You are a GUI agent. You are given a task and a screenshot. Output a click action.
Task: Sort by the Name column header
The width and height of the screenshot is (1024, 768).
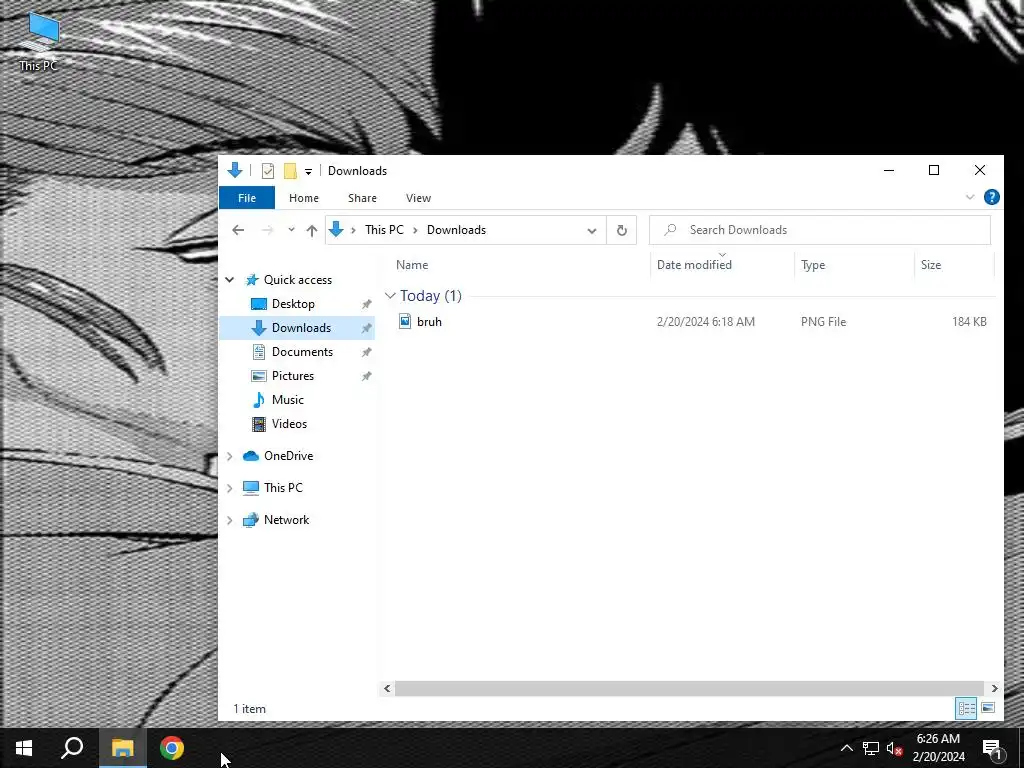(x=411, y=265)
